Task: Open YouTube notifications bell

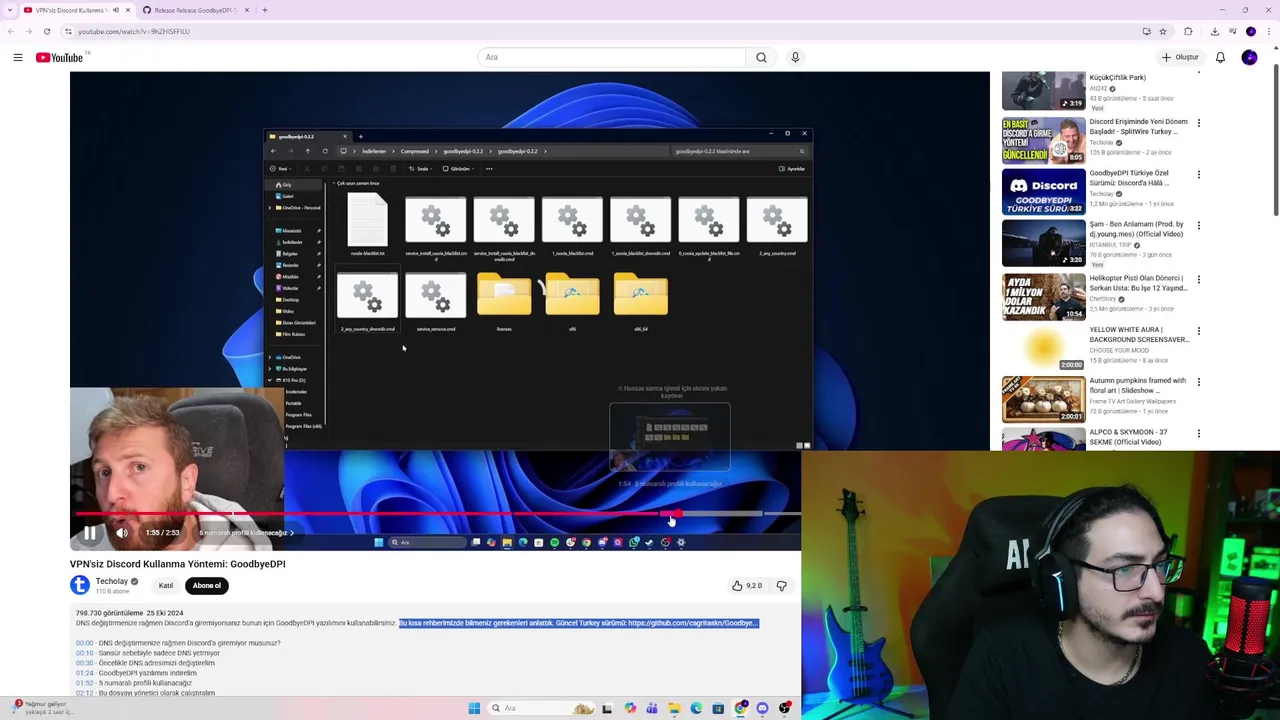Action: (x=1220, y=57)
